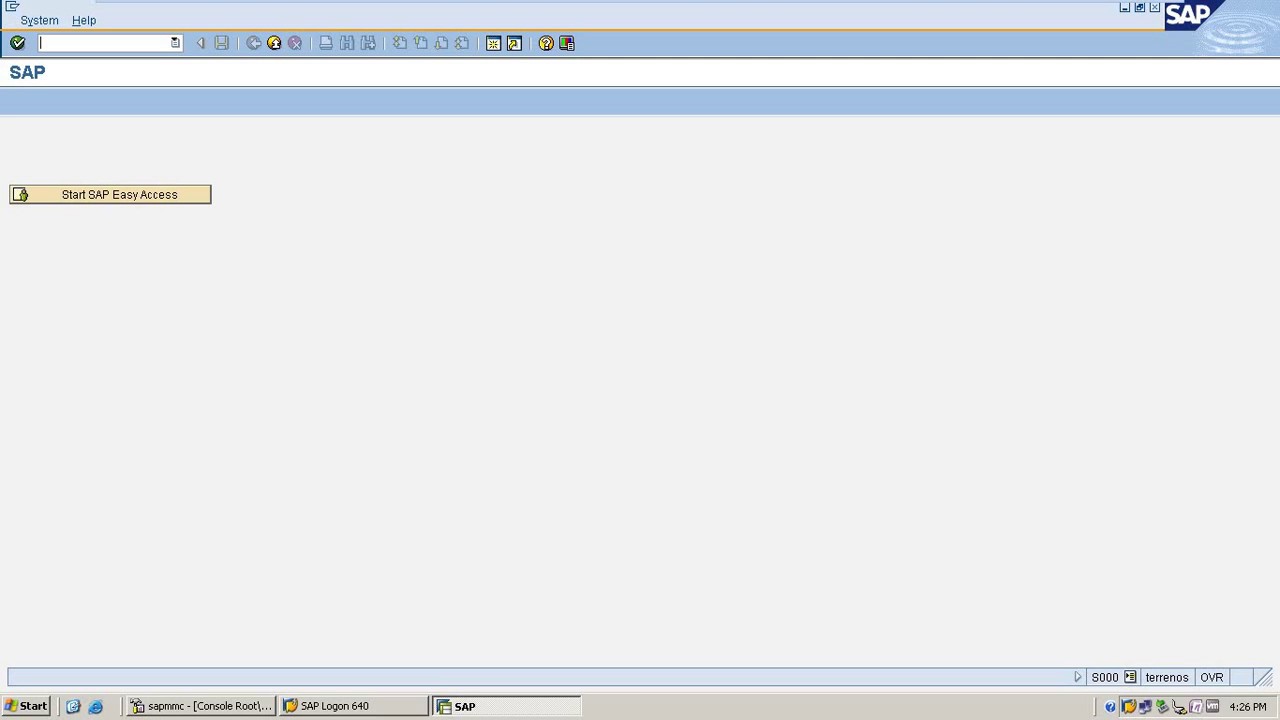
Task: Launch Internet Explorer from quick launch
Action: (x=95, y=706)
